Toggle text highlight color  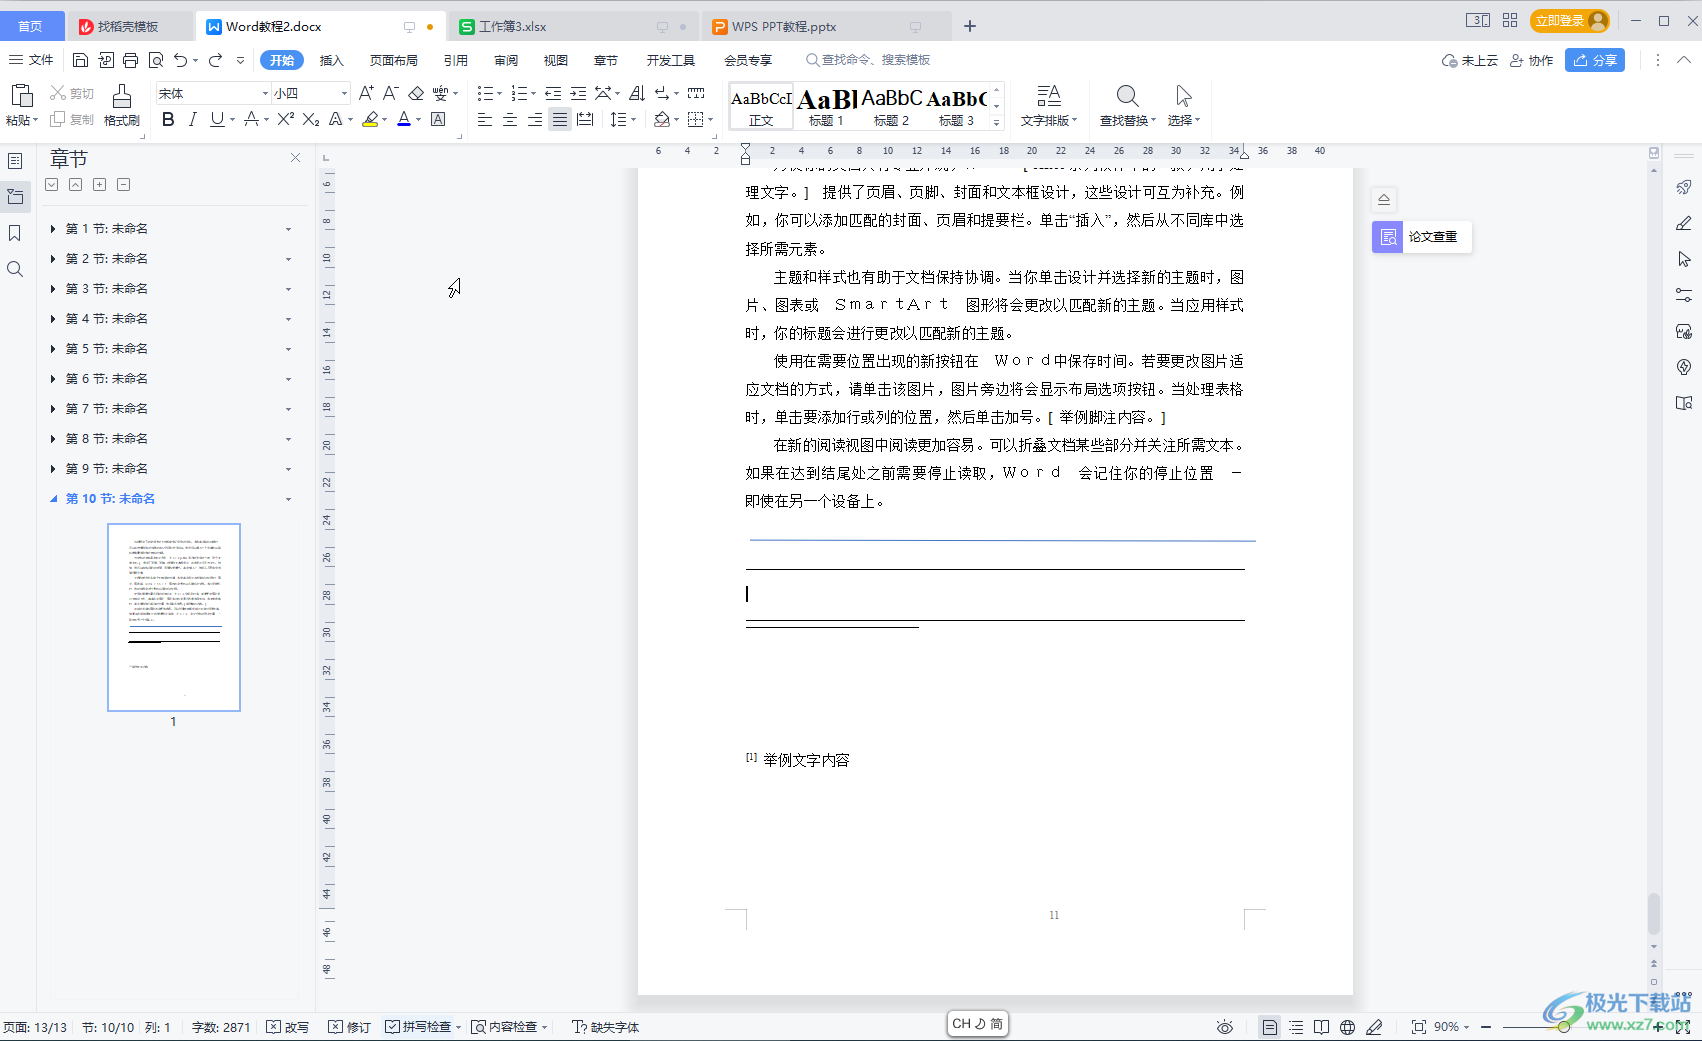(370, 120)
